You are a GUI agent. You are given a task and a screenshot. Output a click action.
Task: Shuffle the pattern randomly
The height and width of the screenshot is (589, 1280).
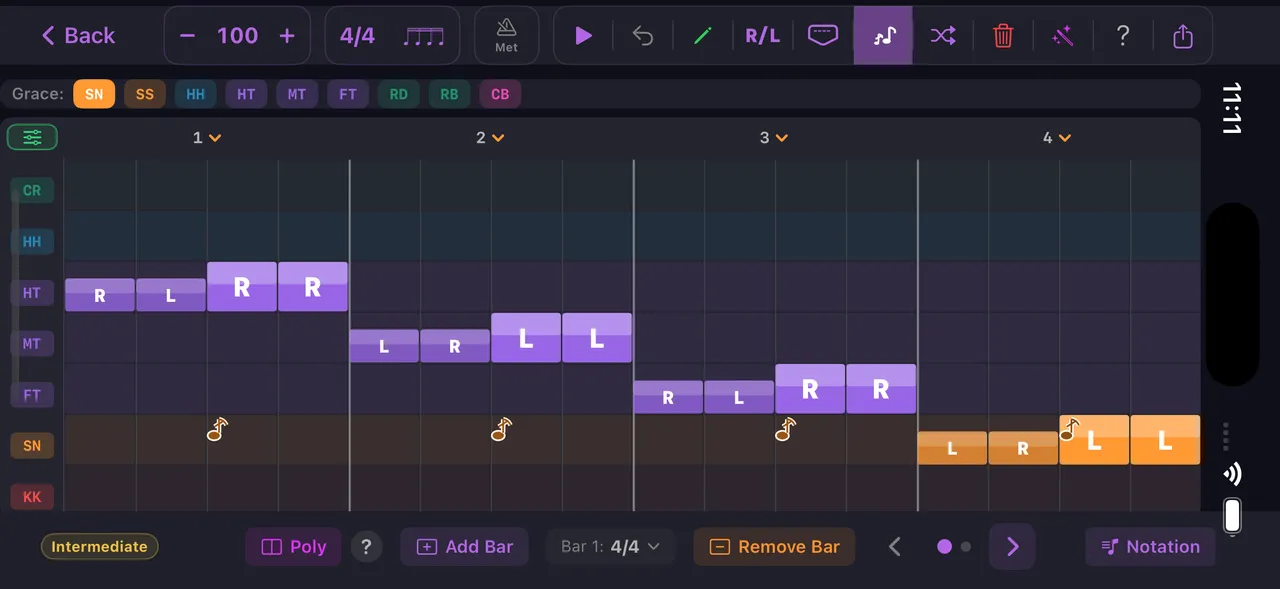pyautogui.click(x=943, y=36)
